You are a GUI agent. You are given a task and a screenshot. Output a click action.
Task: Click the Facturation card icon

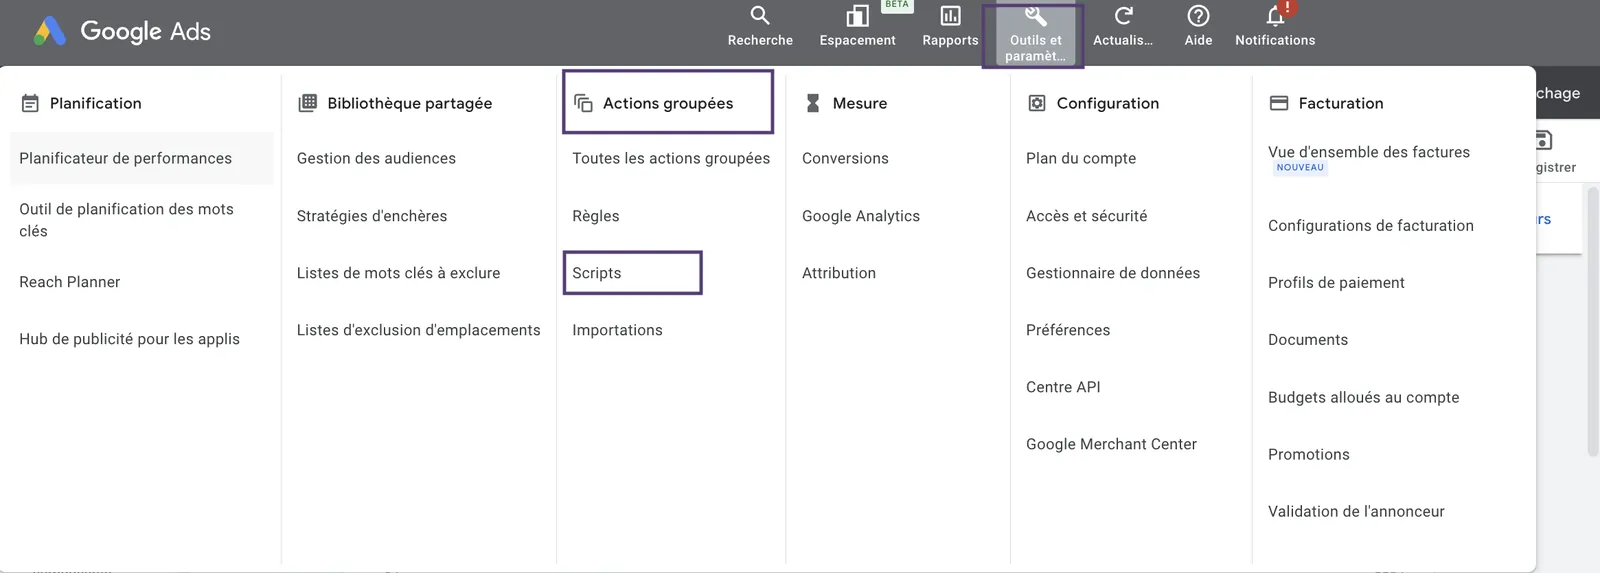[1278, 103]
